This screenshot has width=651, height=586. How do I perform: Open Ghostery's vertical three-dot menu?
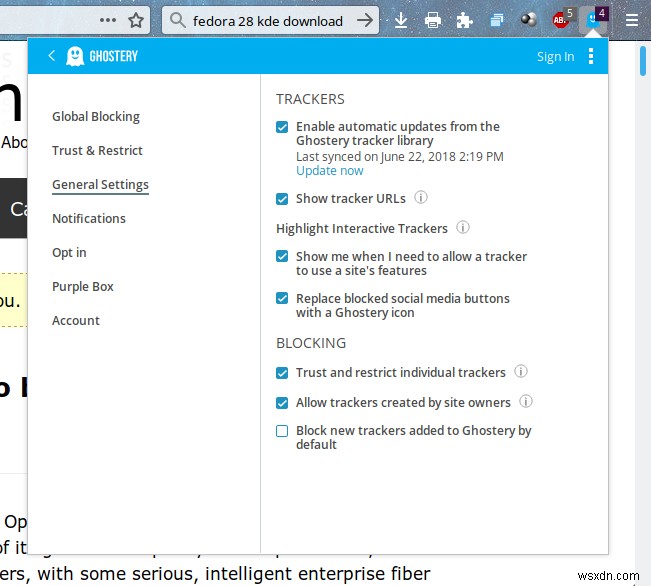pyautogui.click(x=591, y=56)
